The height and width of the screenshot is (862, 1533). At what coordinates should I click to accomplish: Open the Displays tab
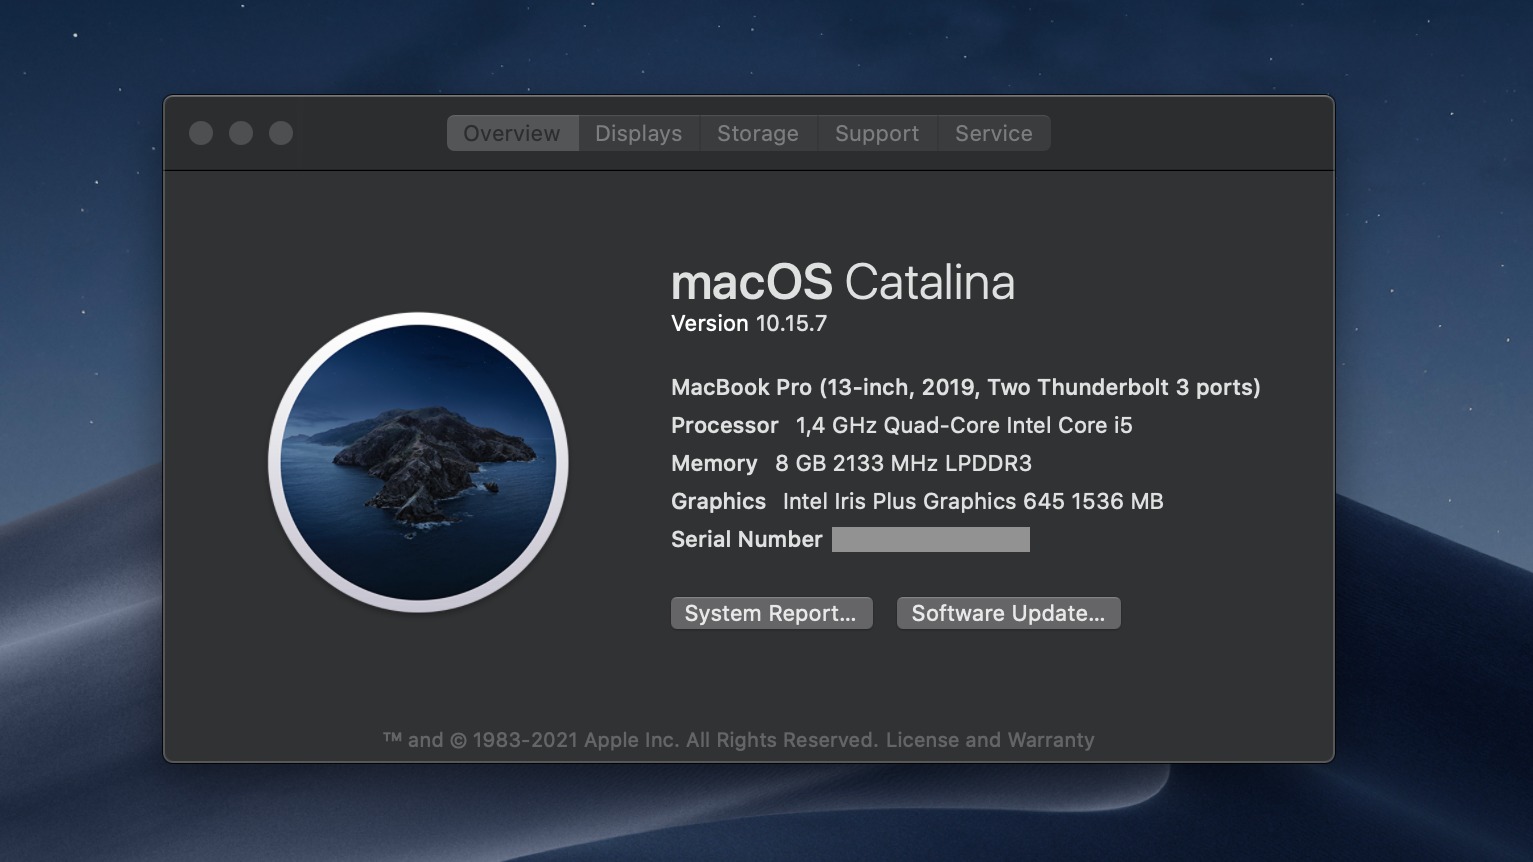coord(638,133)
